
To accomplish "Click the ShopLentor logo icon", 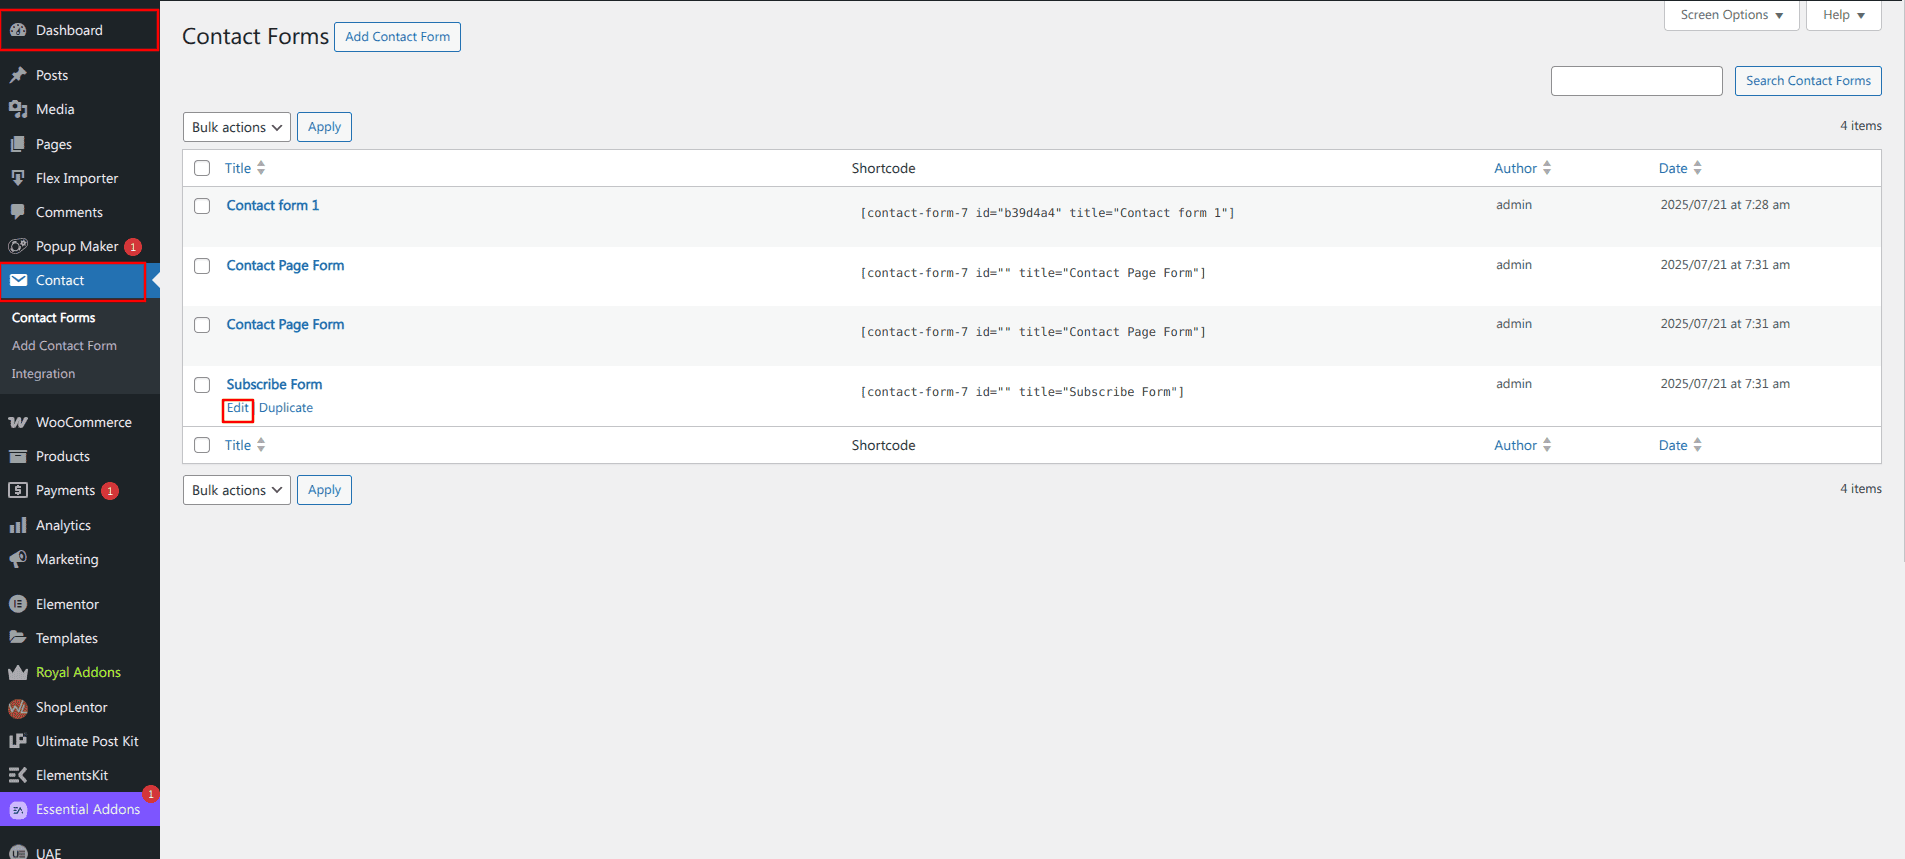I will (18, 707).
